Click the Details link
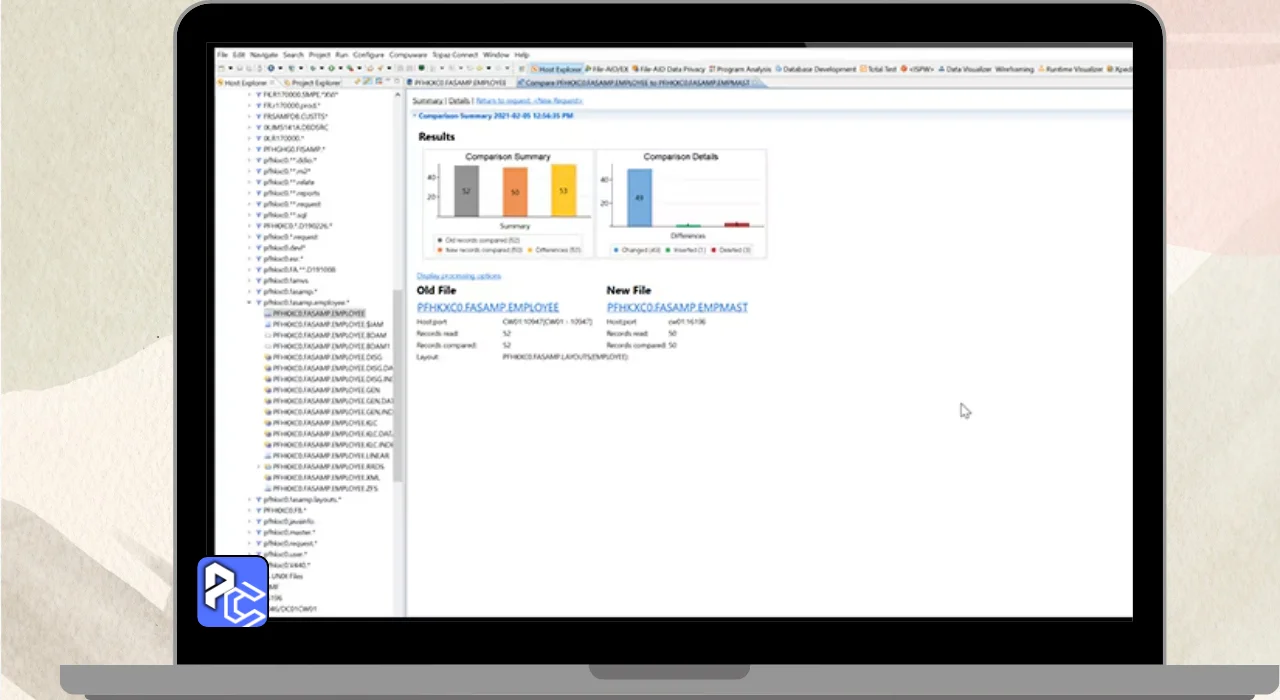This screenshot has height=700, width=1280. [458, 101]
